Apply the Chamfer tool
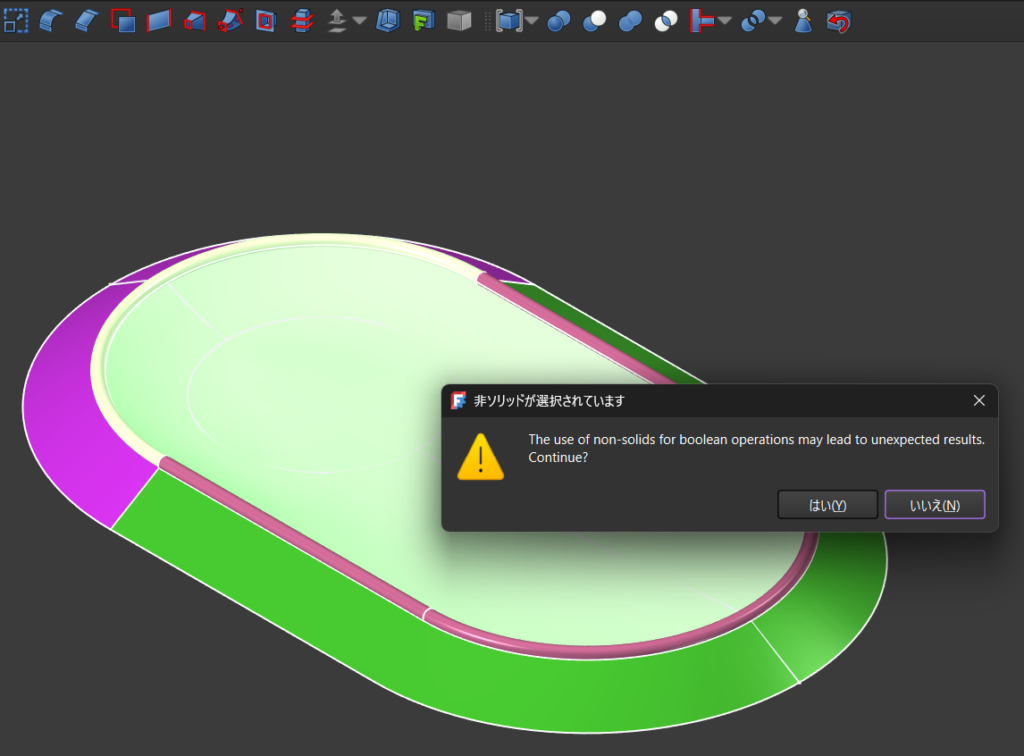This screenshot has height=756, width=1024. click(87, 20)
